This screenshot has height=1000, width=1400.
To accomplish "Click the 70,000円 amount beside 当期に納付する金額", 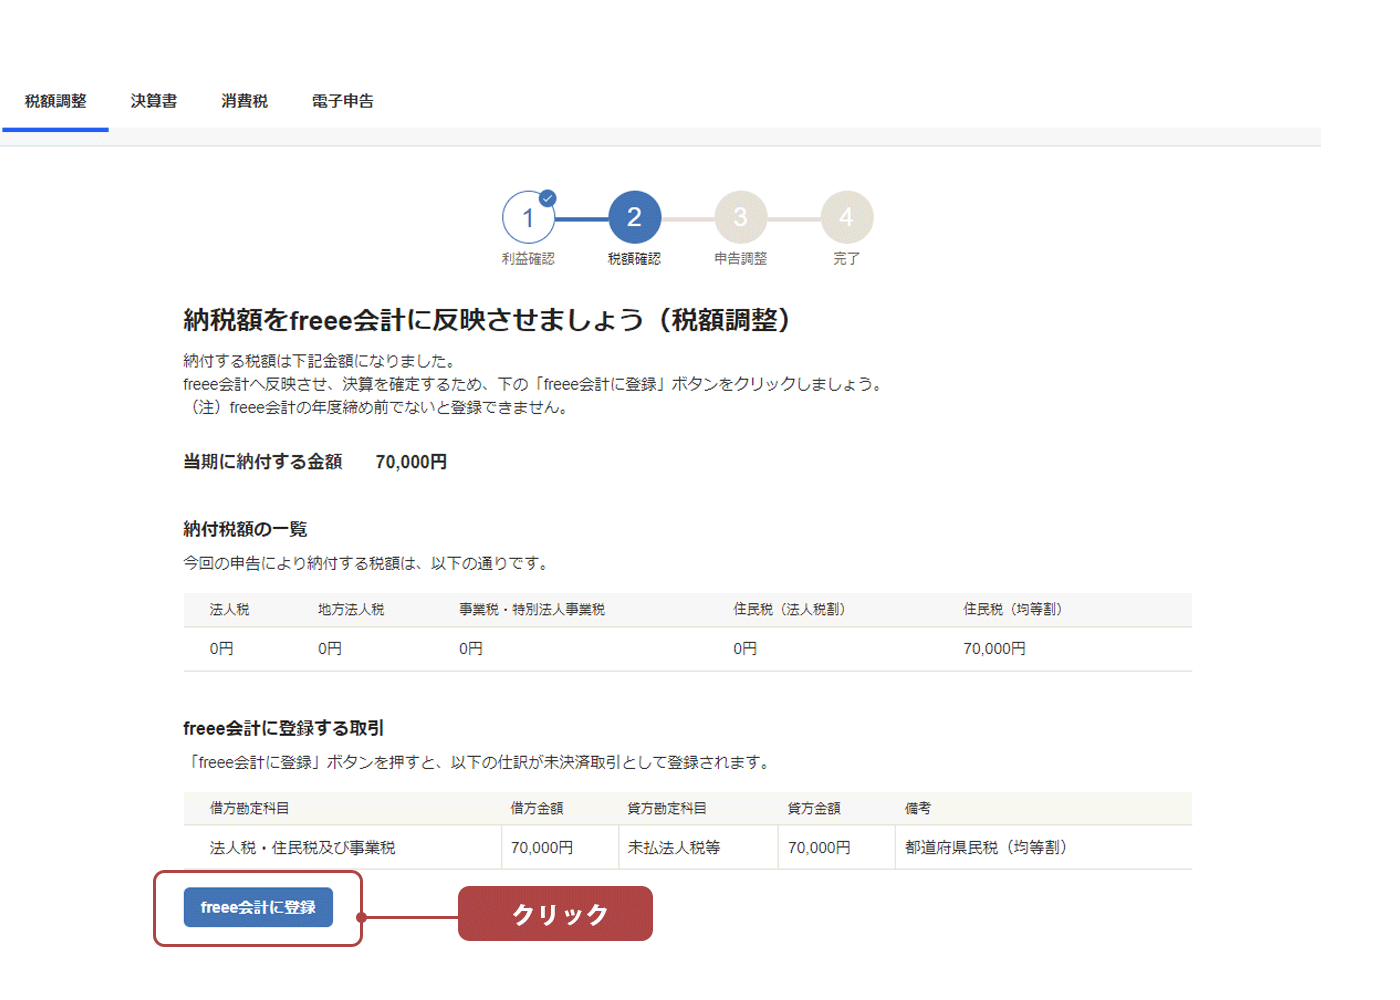I will click(x=411, y=462).
